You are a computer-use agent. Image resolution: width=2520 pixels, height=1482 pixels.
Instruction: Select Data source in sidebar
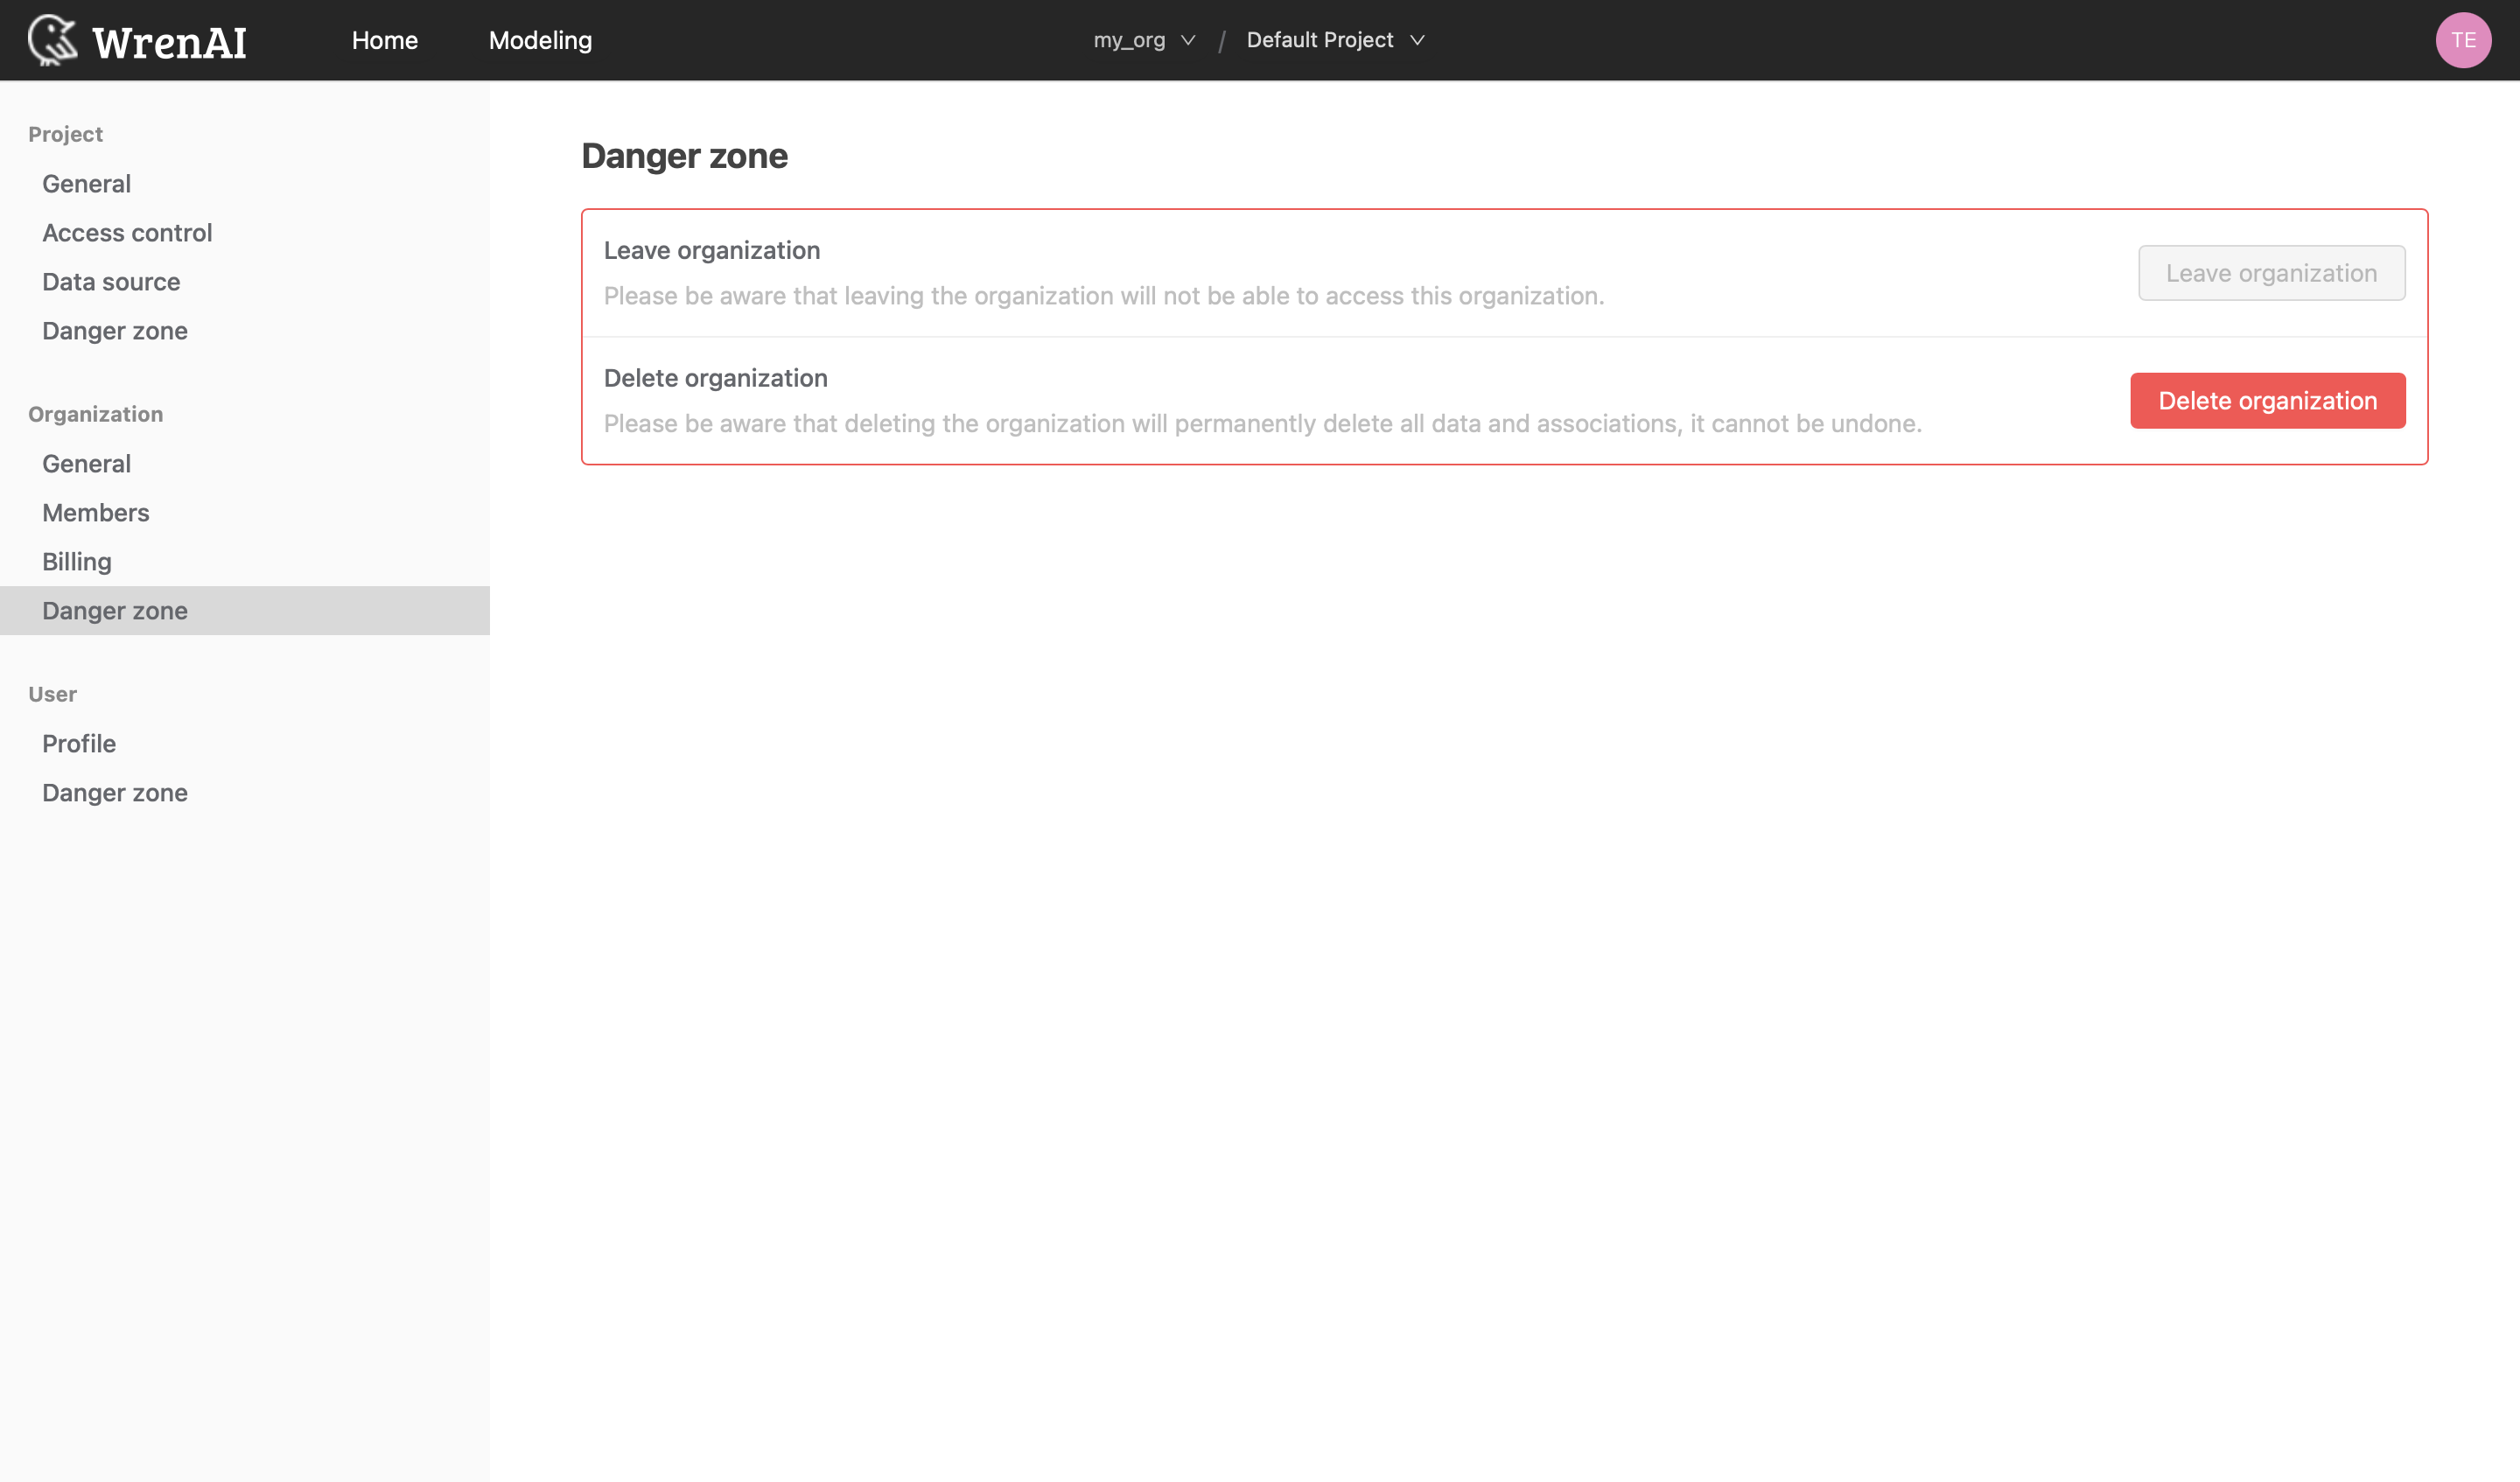(x=111, y=281)
